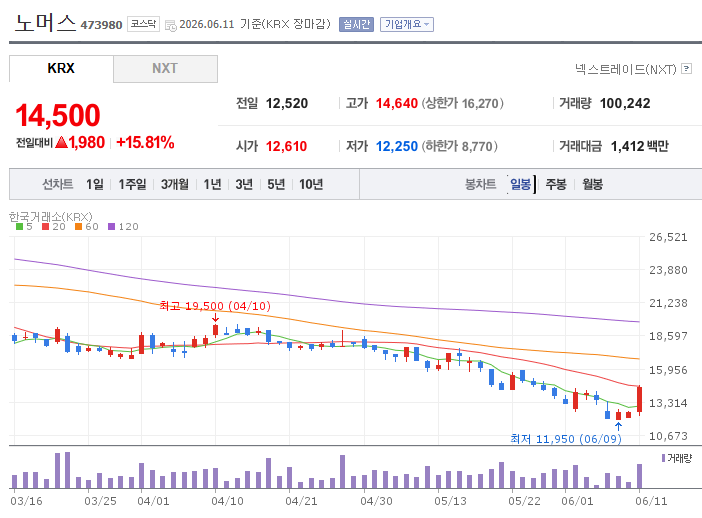Click the trading volume value 100,242
Viewport: 702px width, 518px height.
pyautogui.click(x=625, y=103)
